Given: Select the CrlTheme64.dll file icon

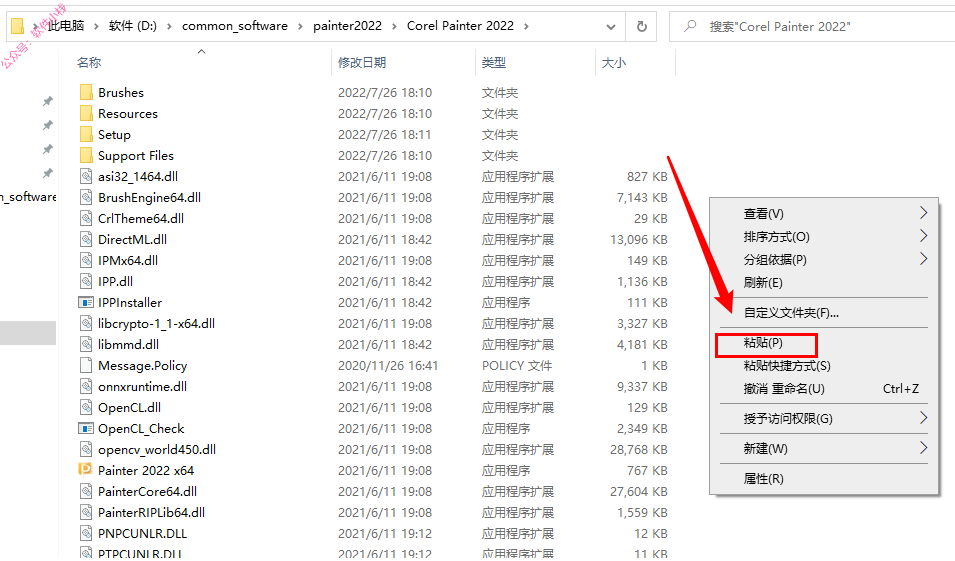Looking at the screenshot, I should (x=86, y=219).
